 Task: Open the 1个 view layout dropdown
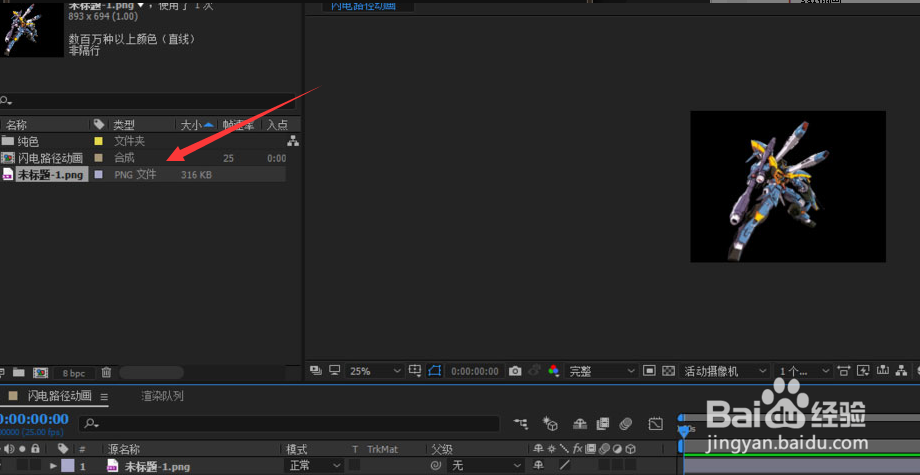(803, 371)
